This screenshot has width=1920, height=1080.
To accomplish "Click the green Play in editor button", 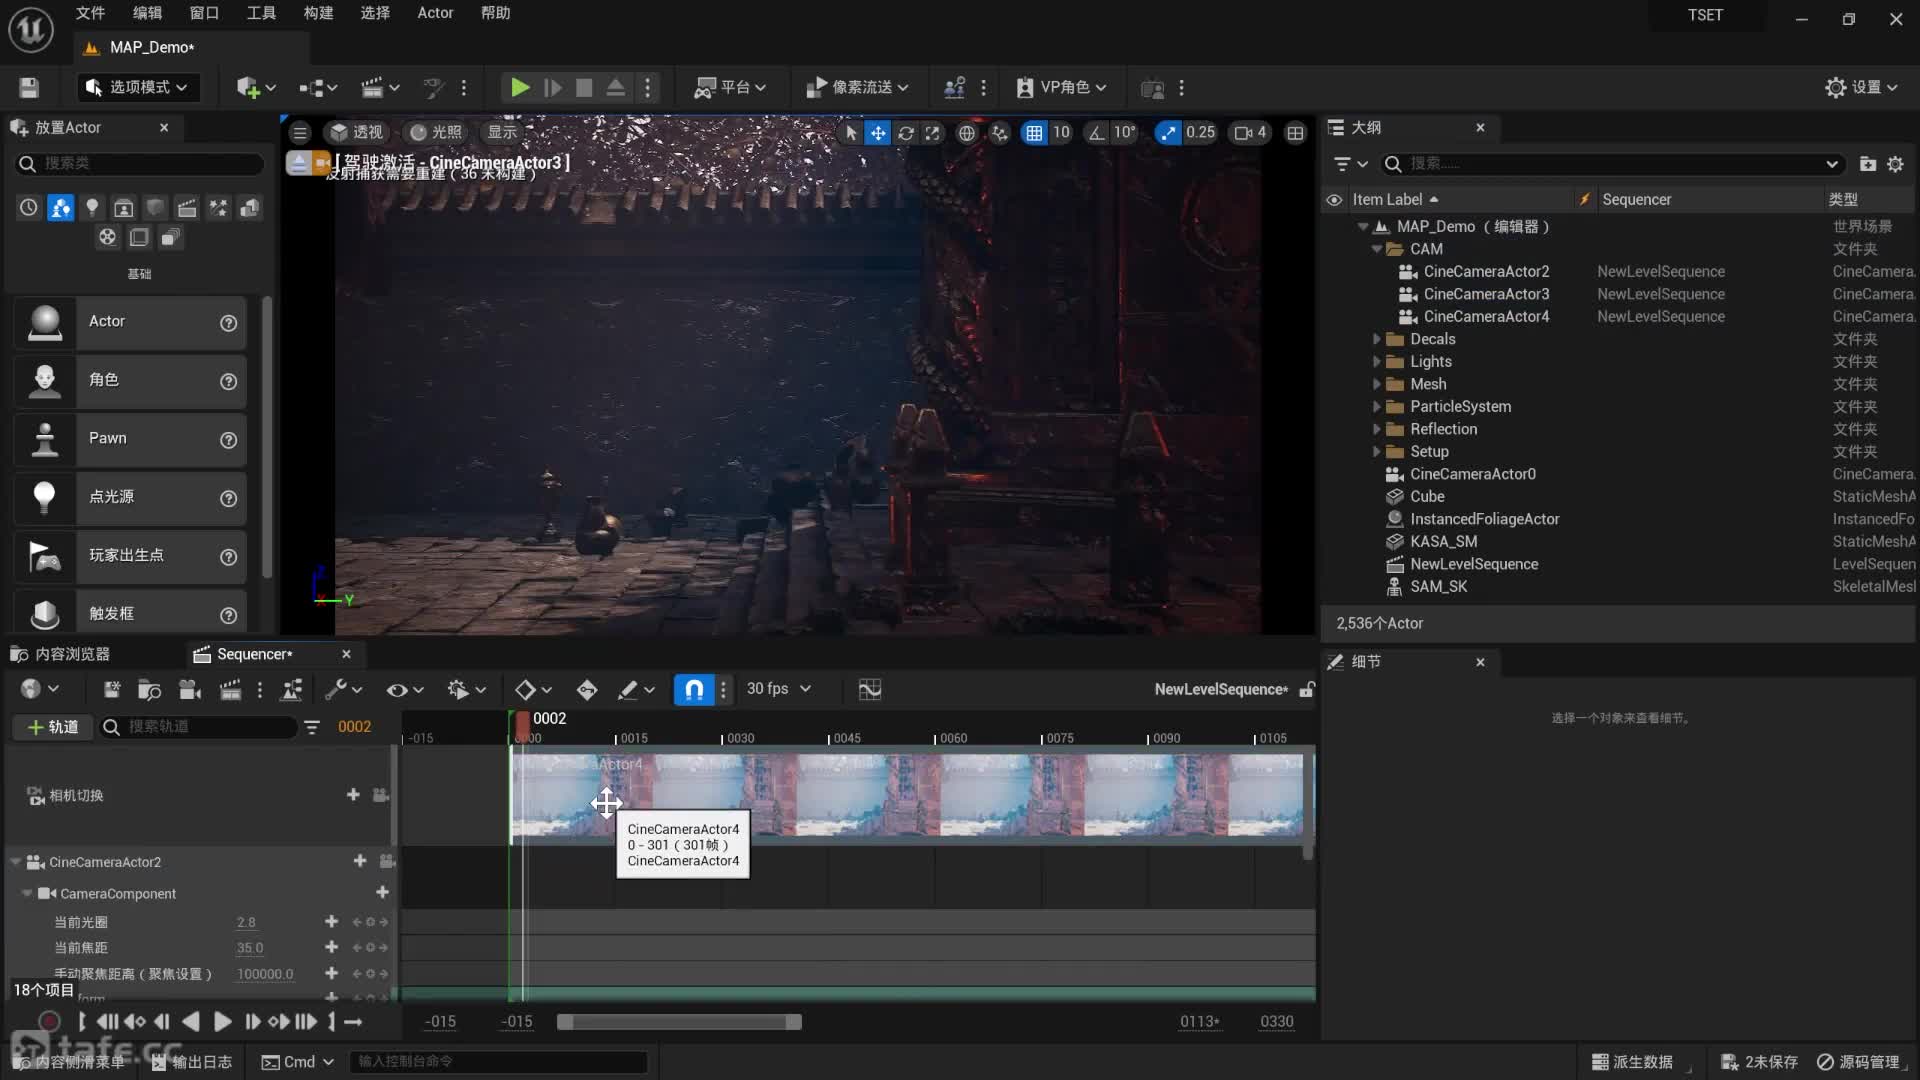I will click(x=520, y=88).
